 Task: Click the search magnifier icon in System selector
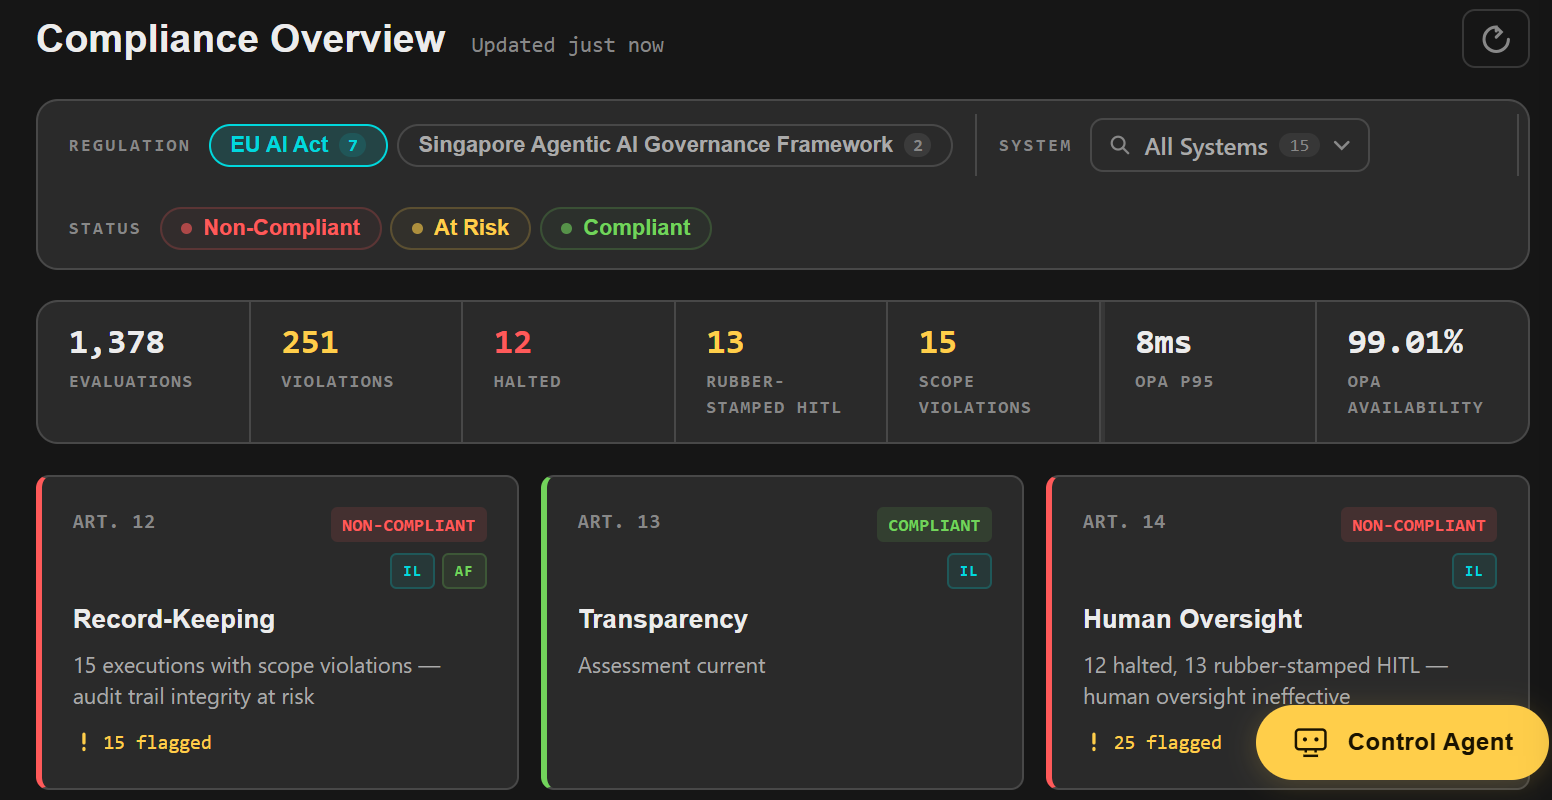point(1120,145)
